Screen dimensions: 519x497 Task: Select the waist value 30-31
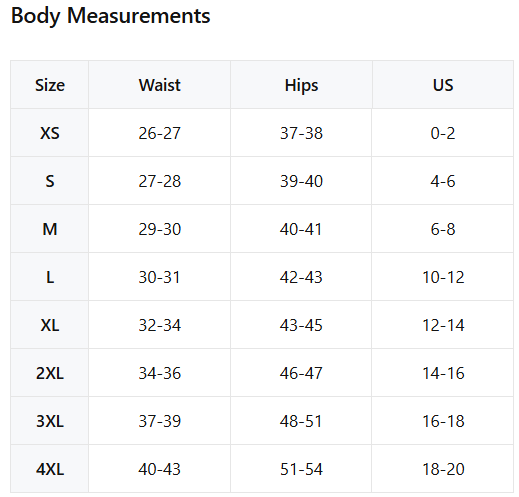tap(160, 277)
